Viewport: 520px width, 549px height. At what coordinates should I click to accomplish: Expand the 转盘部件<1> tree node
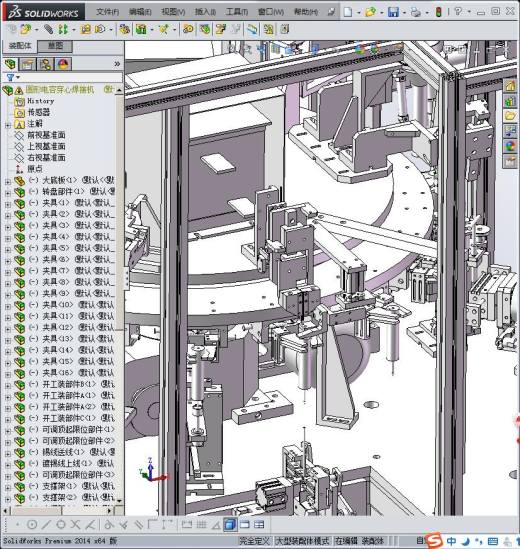pos(8,193)
